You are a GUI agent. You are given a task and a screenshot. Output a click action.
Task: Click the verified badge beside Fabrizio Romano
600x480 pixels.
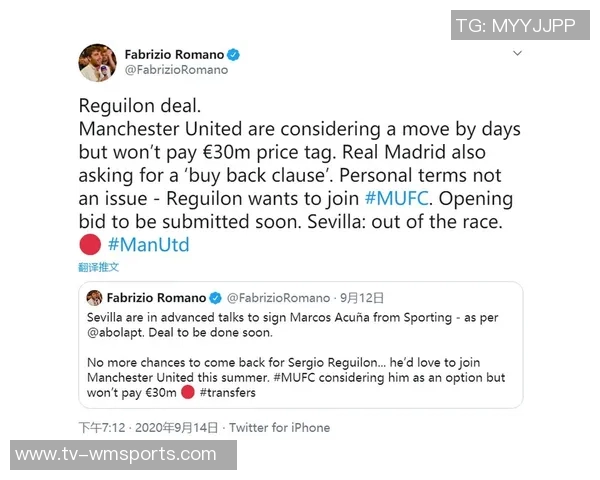pyautogui.click(x=233, y=55)
